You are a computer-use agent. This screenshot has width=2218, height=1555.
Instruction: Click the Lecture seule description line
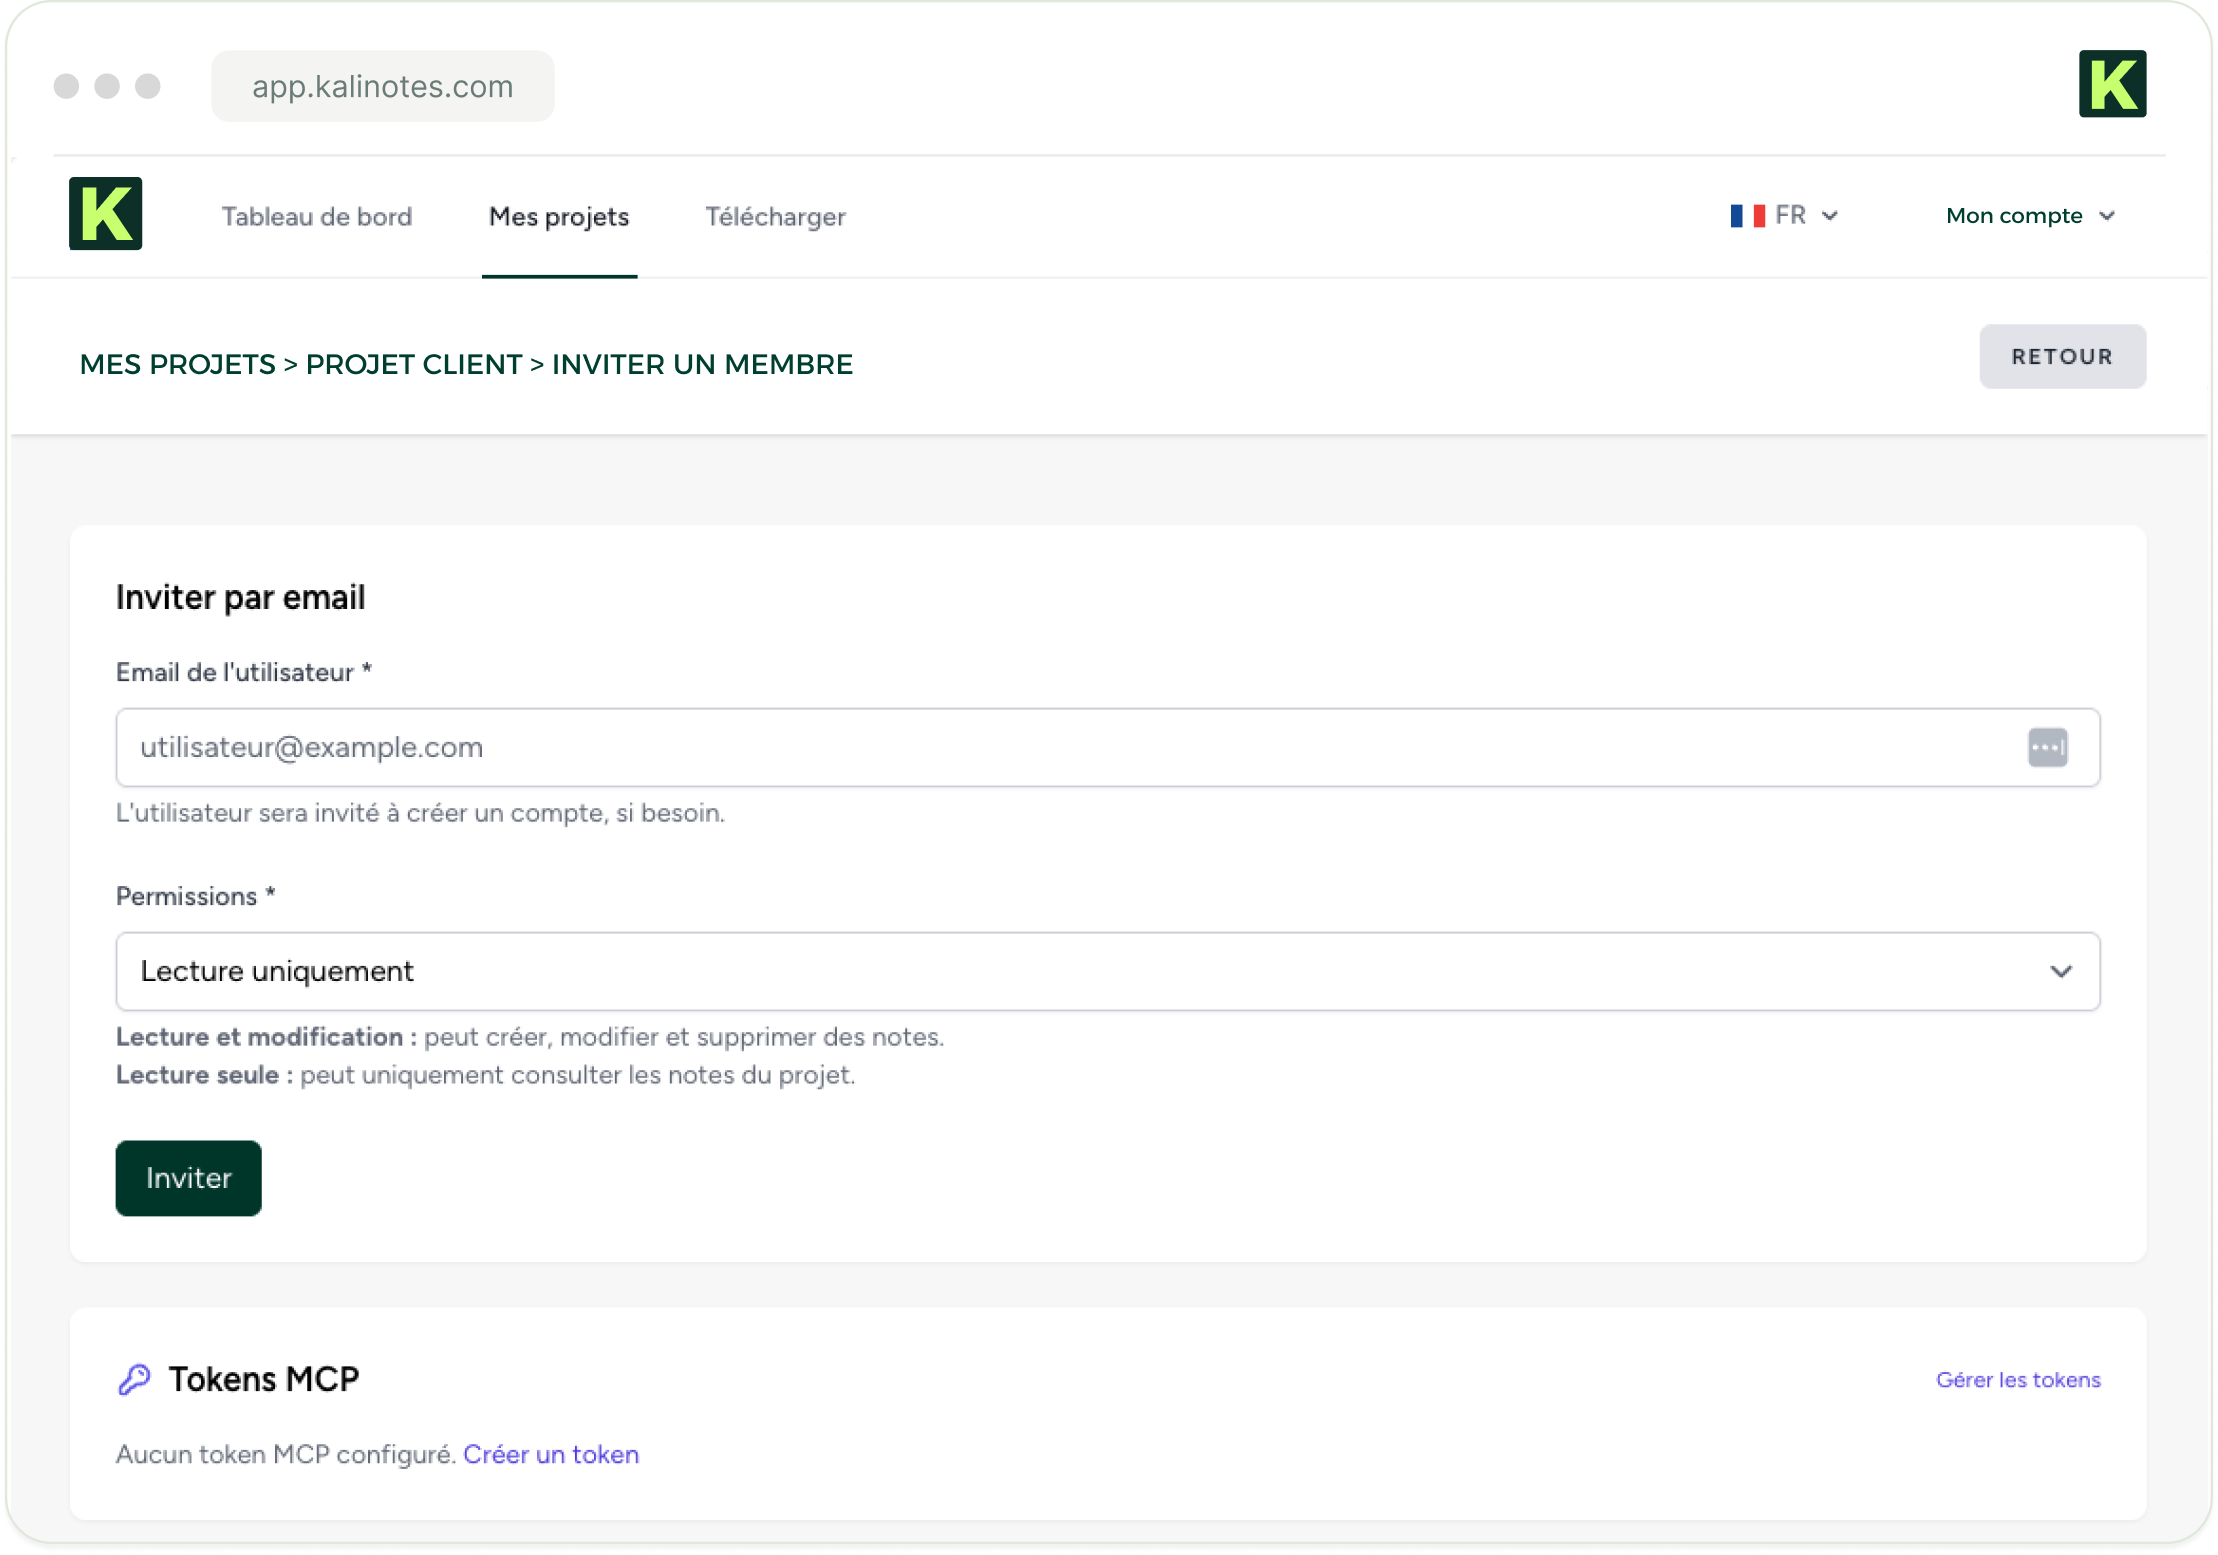pos(486,1075)
